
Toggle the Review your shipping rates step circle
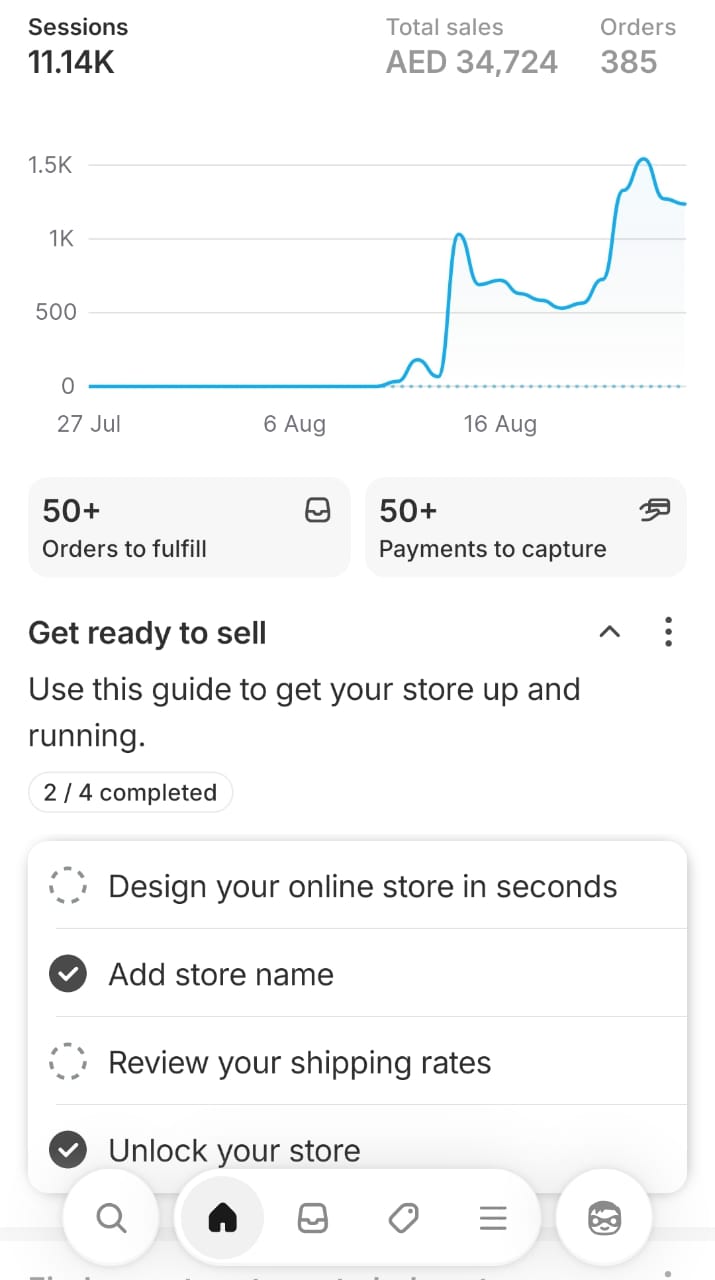click(x=68, y=1062)
